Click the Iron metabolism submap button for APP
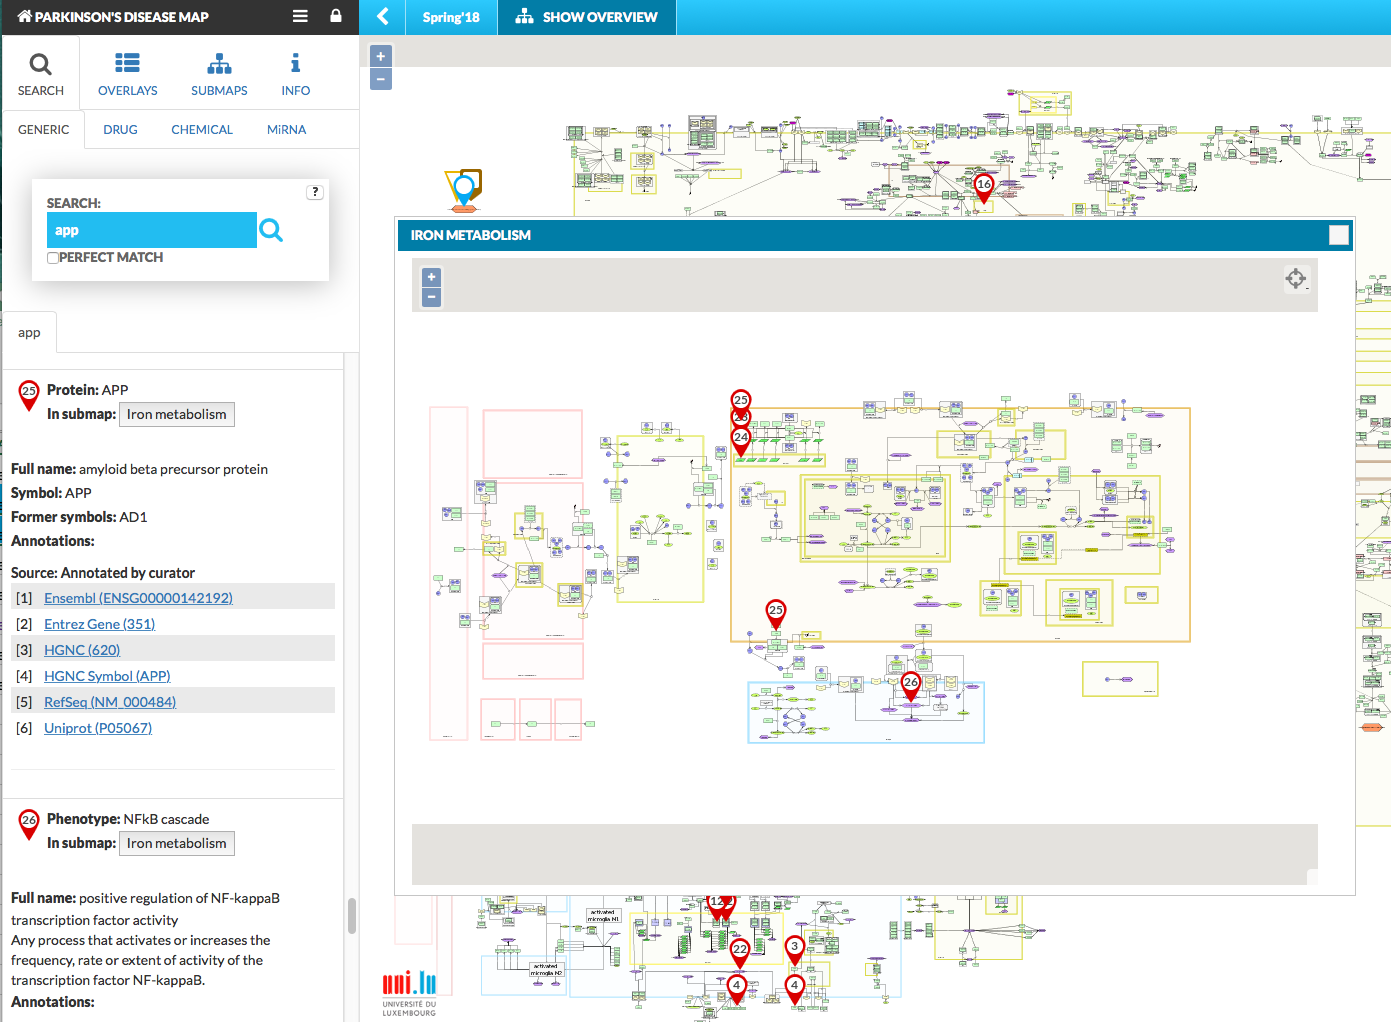 tap(176, 414)
